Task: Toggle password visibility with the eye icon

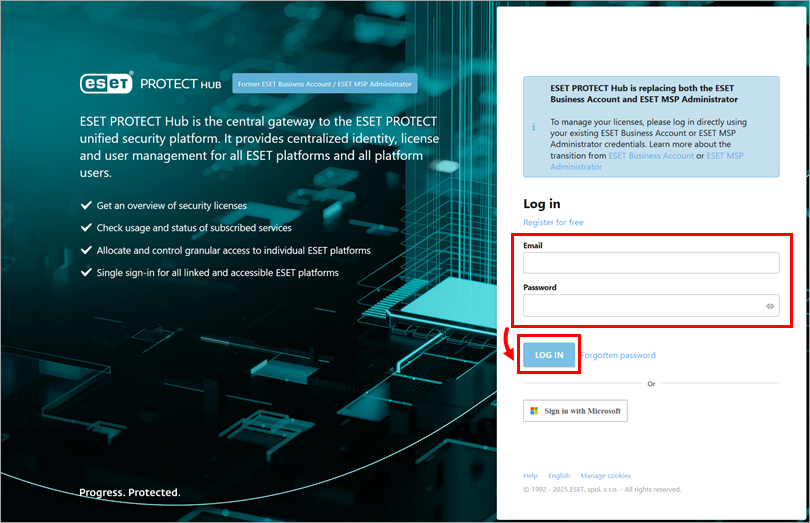Action: (771, 306)
